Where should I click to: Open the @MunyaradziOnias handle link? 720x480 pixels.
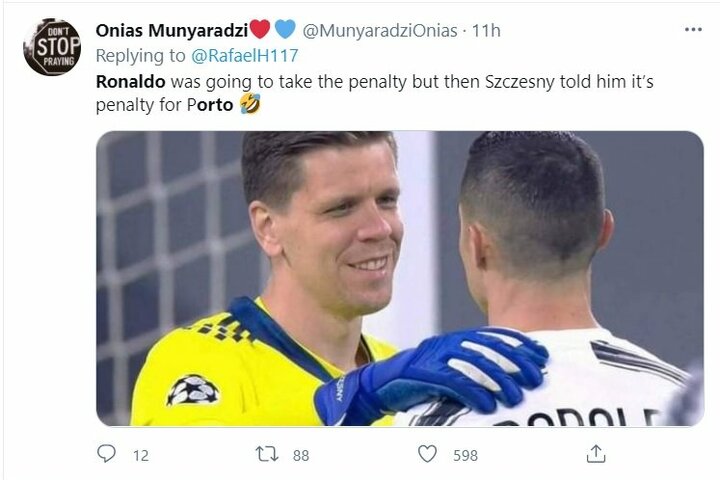tap(379, 31)
